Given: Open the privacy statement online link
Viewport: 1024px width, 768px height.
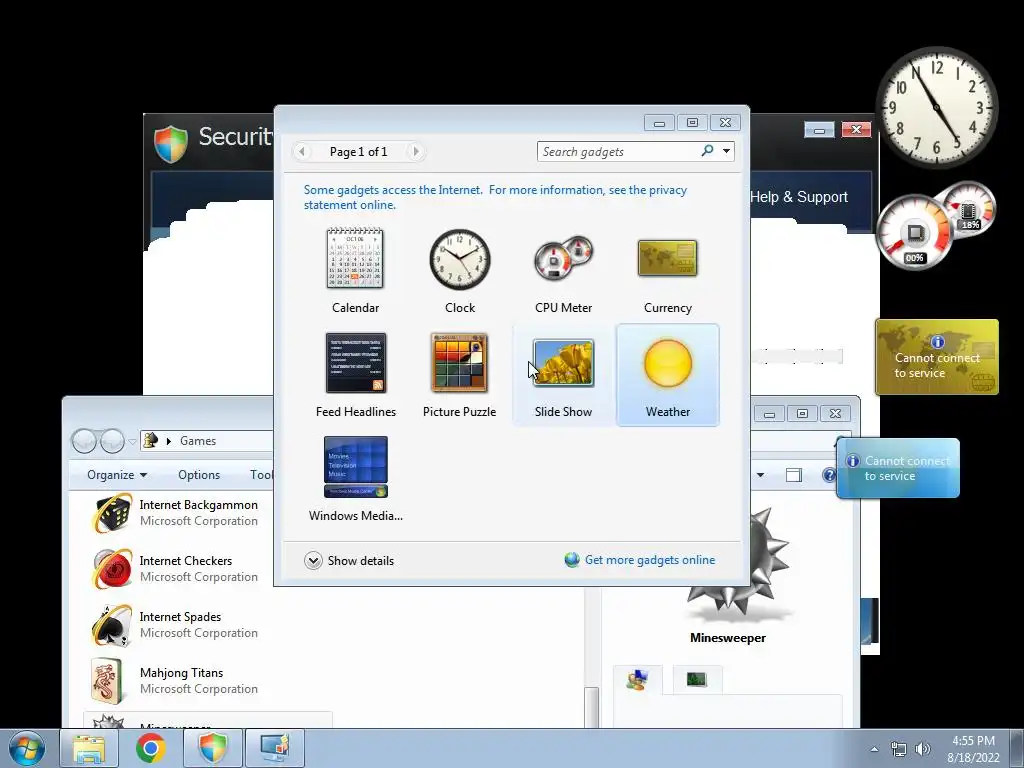Looking at the screenshot, I should pyautogui.click(x=495, y=197).
